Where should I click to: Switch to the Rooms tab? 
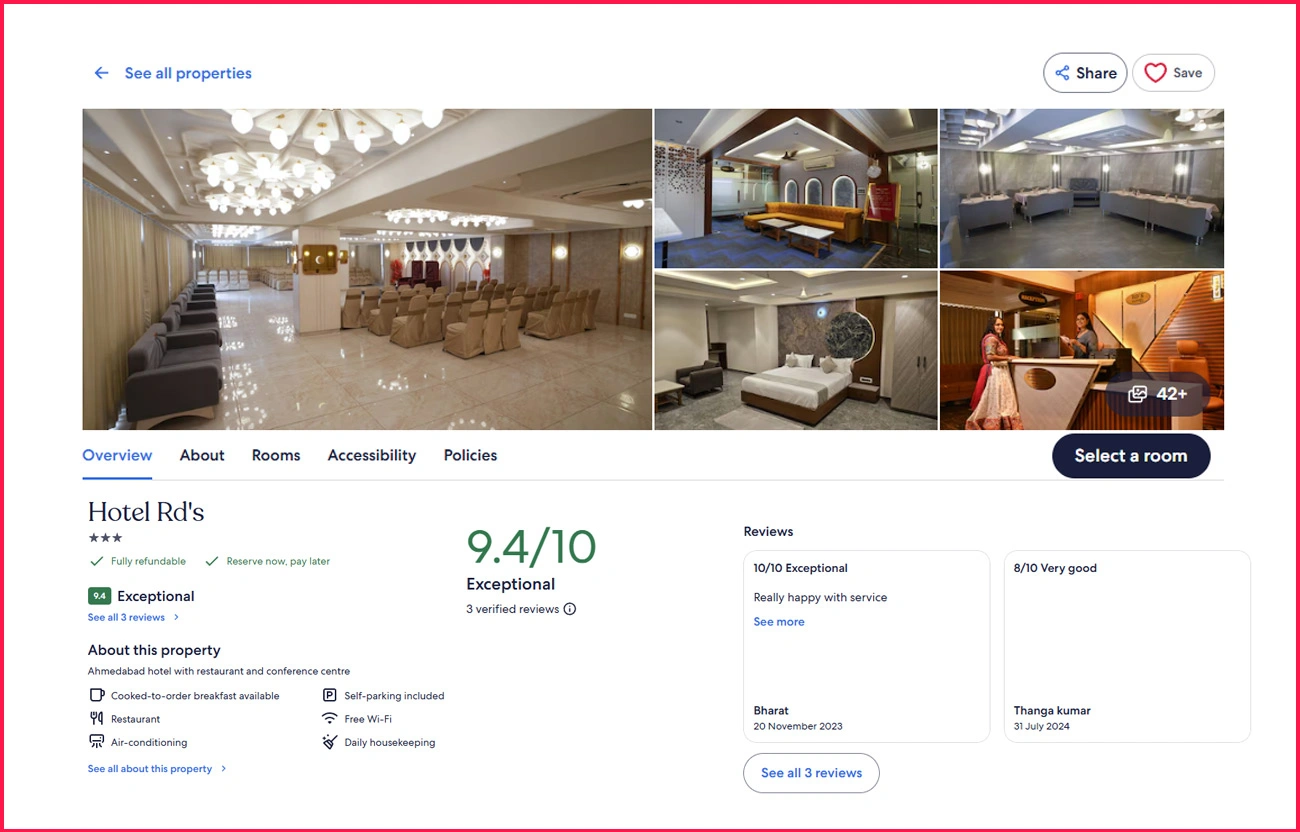pos(276,455)
